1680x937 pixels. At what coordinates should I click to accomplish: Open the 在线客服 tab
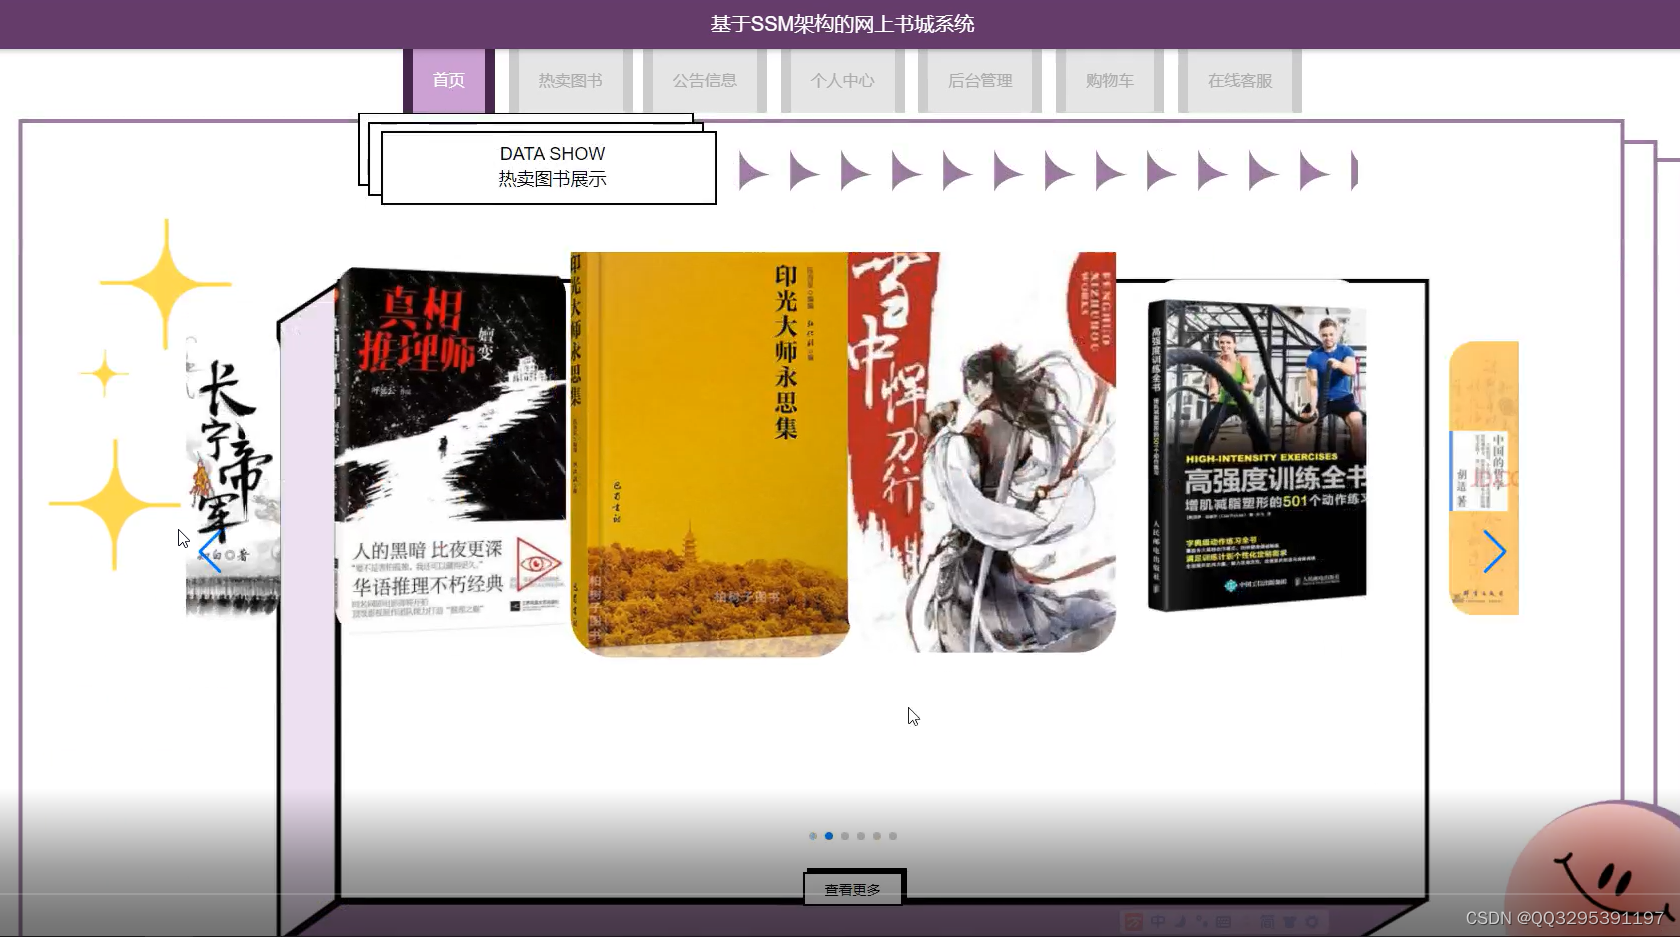[x=1240, y=80]
